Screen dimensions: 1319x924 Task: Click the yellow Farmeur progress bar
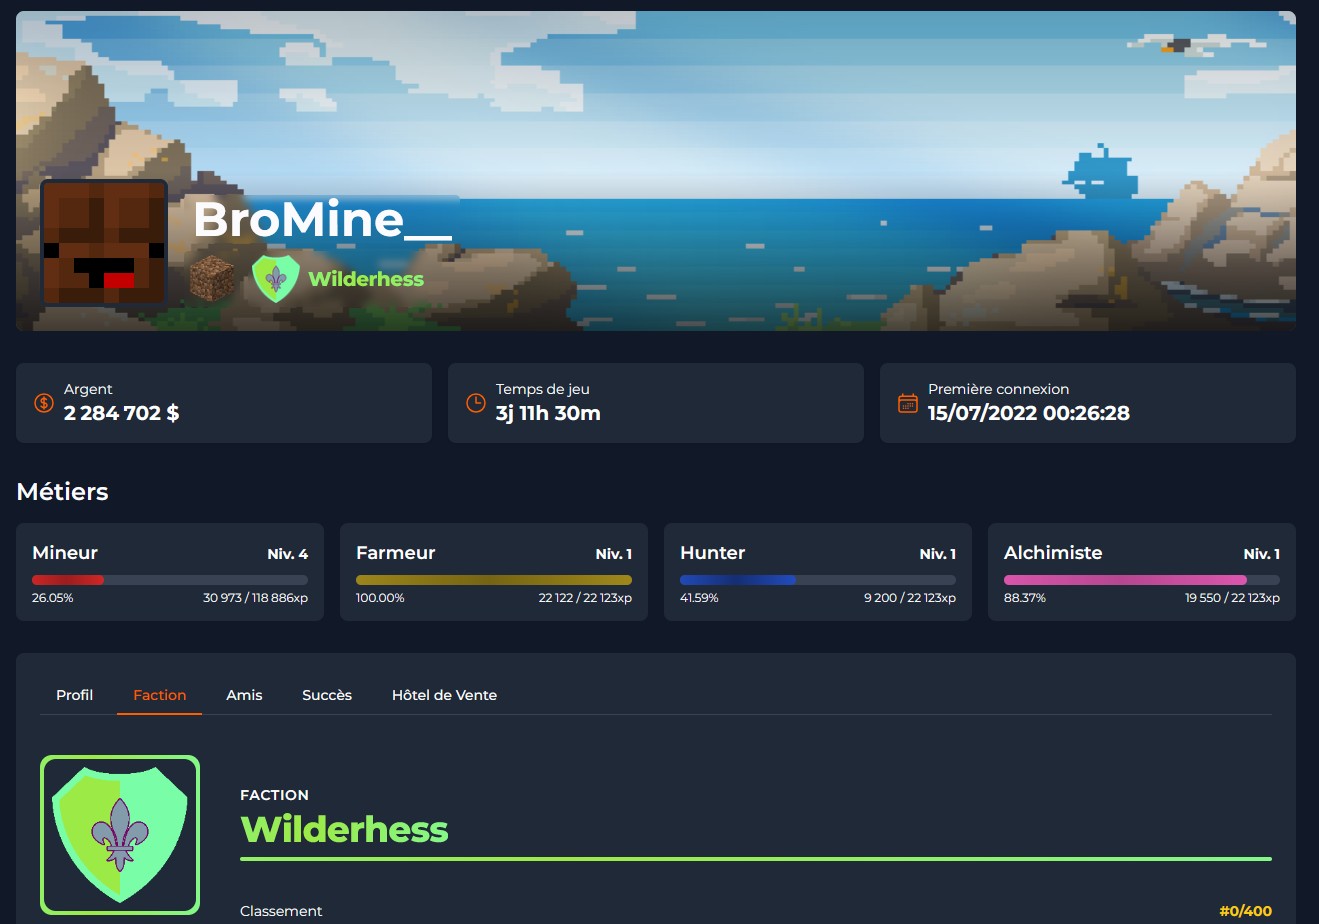494,580
